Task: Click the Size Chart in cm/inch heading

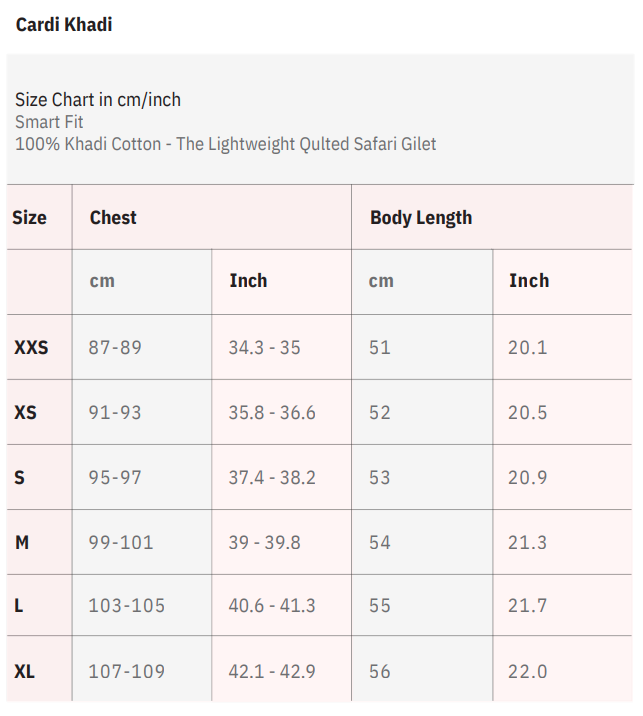Action: click(98, 100)
